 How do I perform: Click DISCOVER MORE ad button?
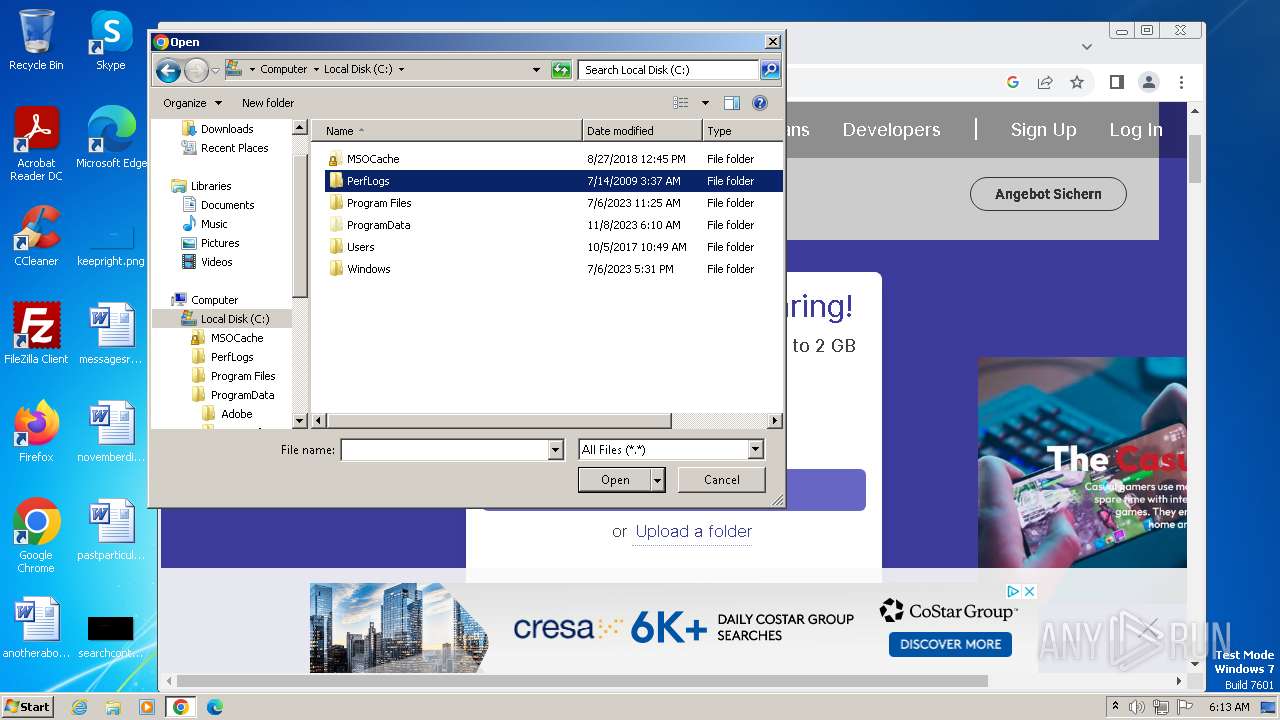point(950,644)
